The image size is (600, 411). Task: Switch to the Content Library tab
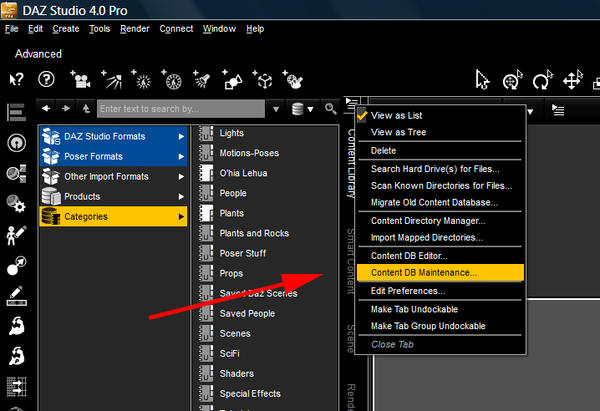[x=351, y=163]
